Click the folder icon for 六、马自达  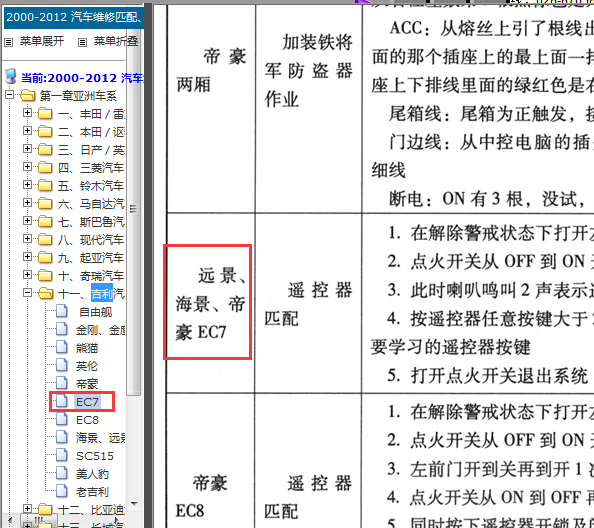[x=45, y=203]
